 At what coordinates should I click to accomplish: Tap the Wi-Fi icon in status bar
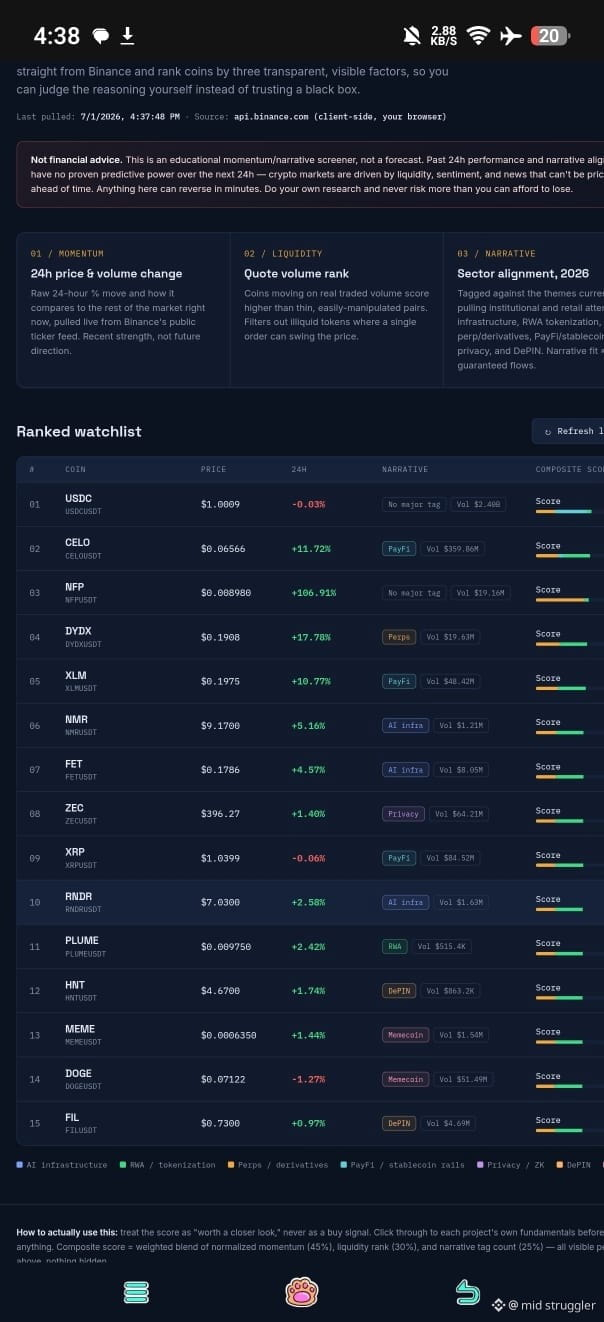coord(478,36)
